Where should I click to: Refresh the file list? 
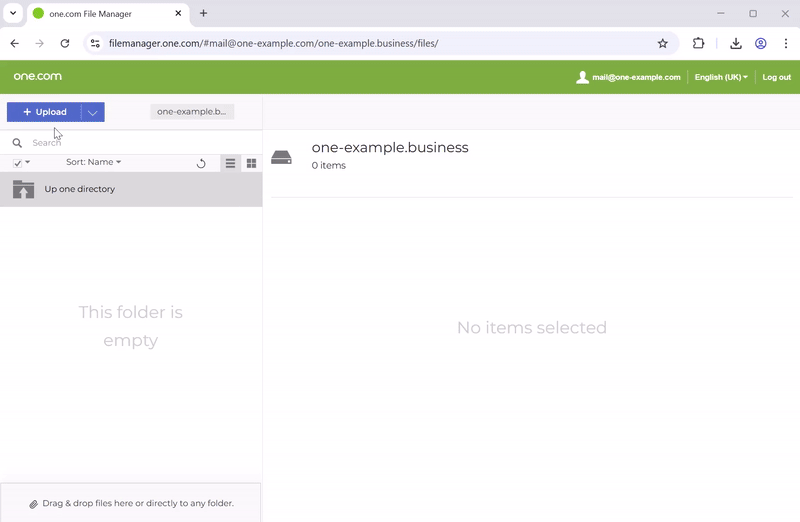pyautogui.click(x=201, y=163)
